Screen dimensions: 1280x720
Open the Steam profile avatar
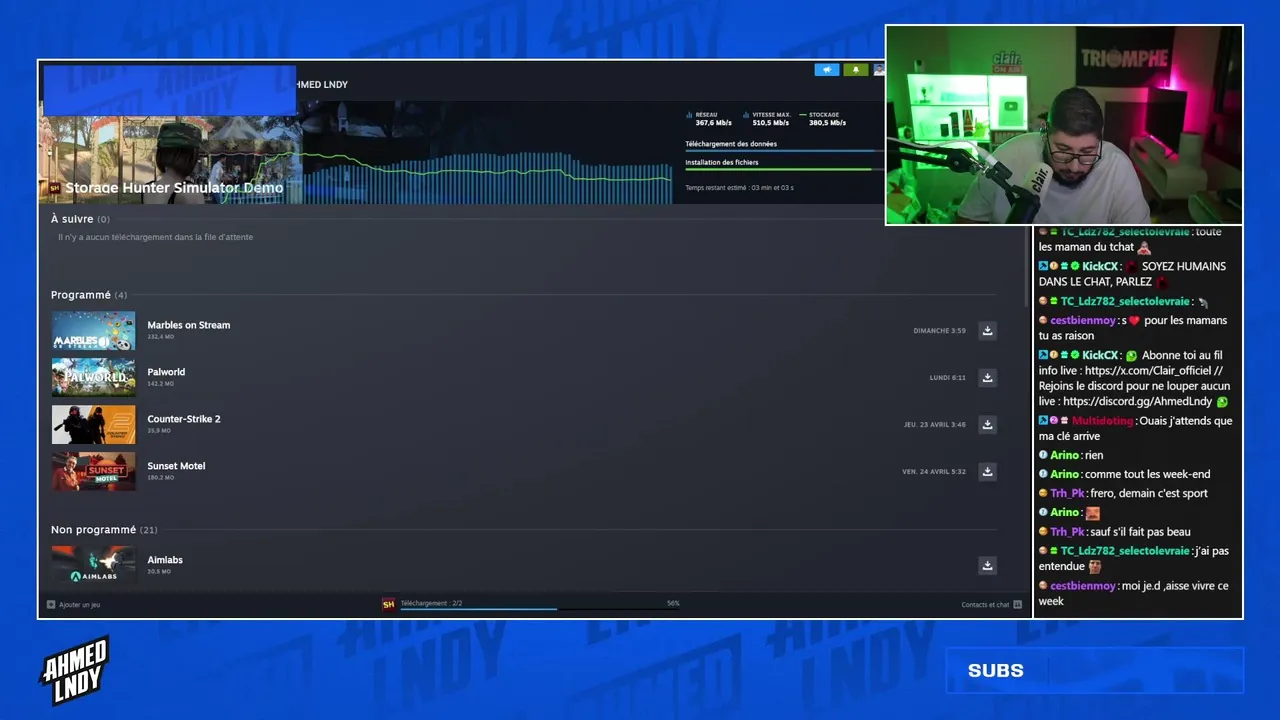879,70
